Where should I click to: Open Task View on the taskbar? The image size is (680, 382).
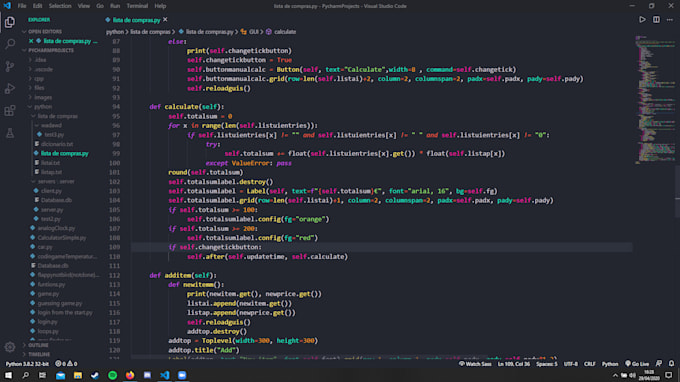point(42,375)
